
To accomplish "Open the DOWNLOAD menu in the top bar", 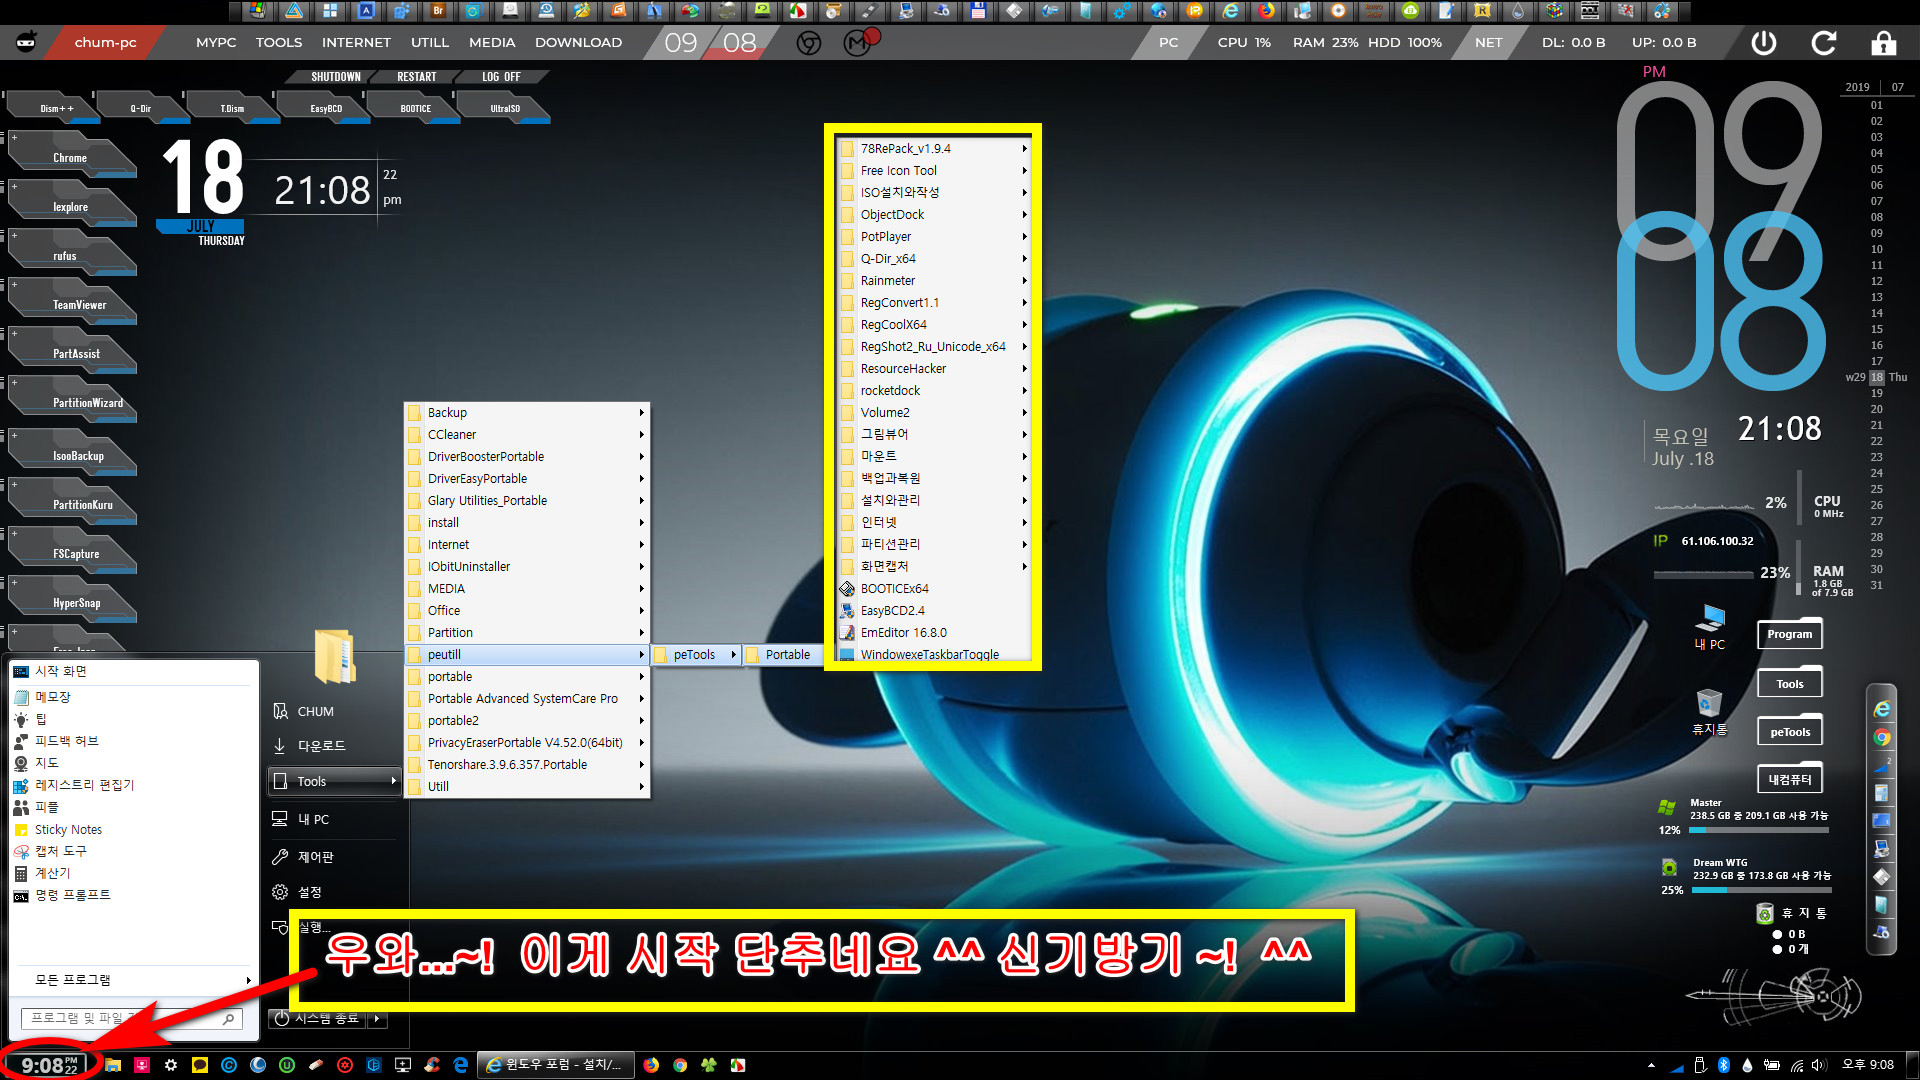I will (x=578, y=43).
